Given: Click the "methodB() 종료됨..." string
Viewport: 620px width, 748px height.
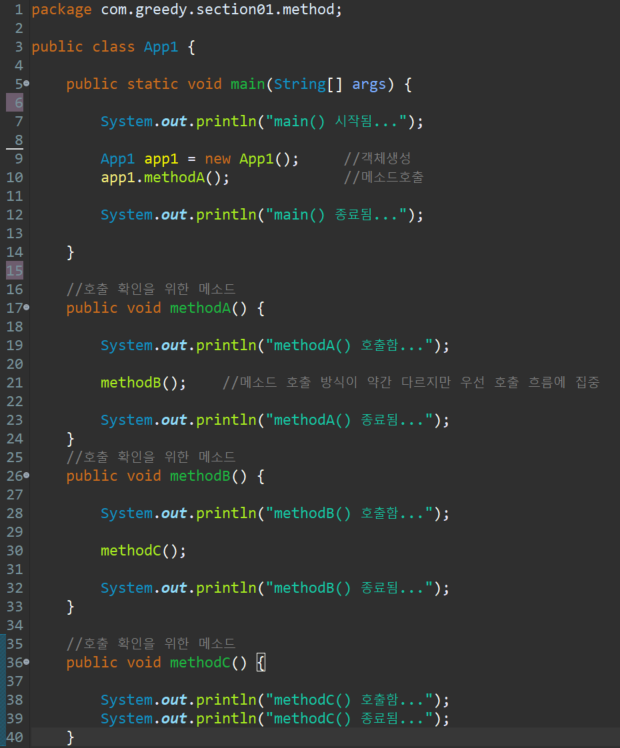Looking at the screenshot, I should [349, 588].
